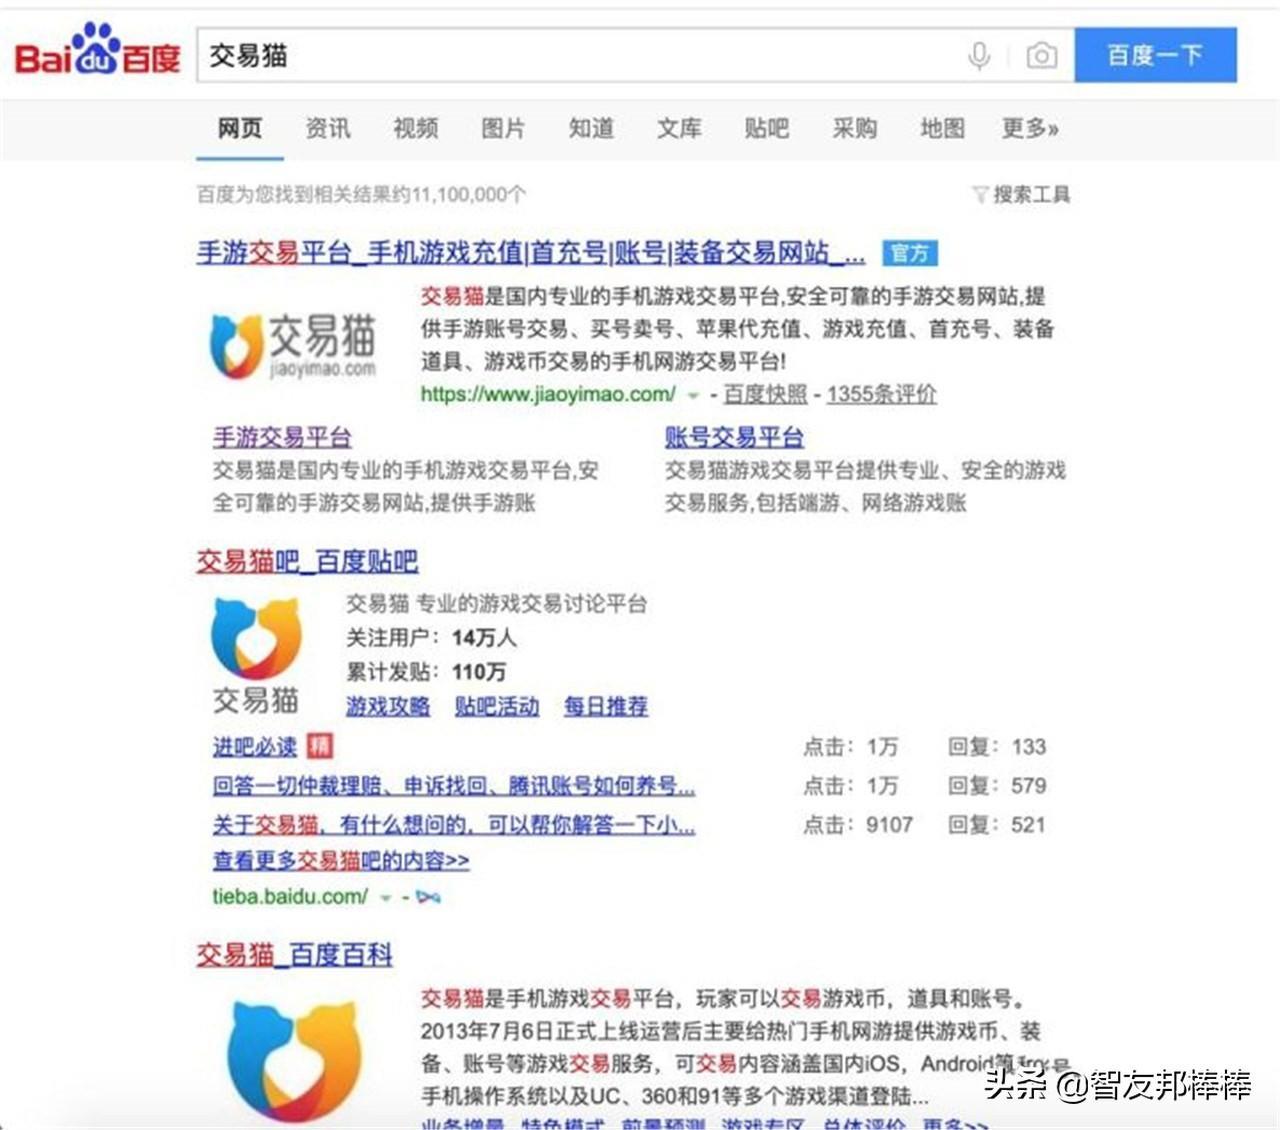Expand the dropdown arrow after jiaoyimao.com URL
The height and width of the screenshot is (1130, 1280).
tap(692, 396)
